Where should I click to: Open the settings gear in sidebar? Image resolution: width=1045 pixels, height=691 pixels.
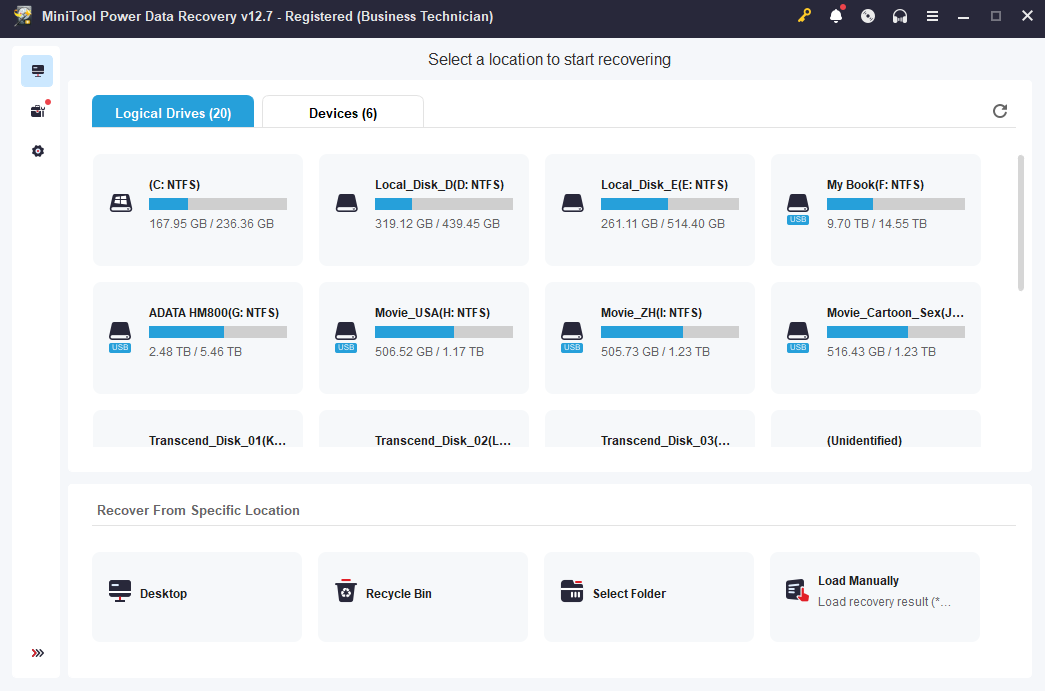coord(37,151)
